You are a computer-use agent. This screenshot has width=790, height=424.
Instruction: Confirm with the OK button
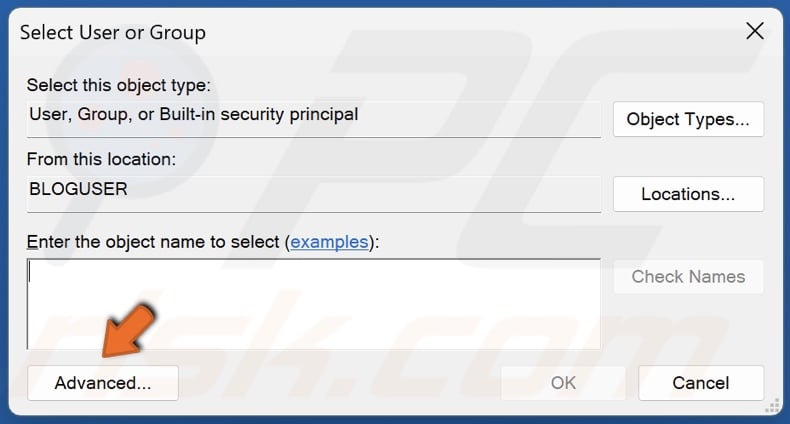click(563, 383)
